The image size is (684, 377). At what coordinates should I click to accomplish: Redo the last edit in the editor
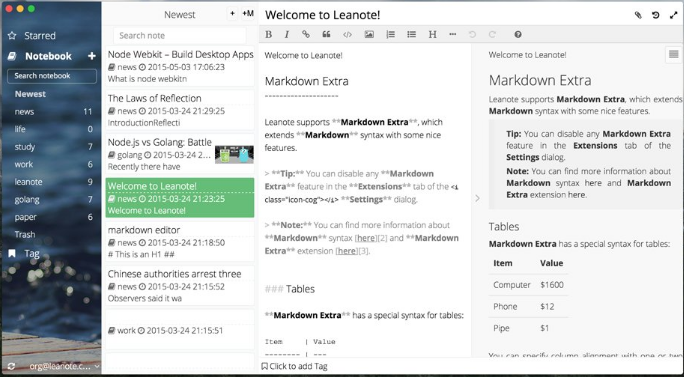coord(492,34)
